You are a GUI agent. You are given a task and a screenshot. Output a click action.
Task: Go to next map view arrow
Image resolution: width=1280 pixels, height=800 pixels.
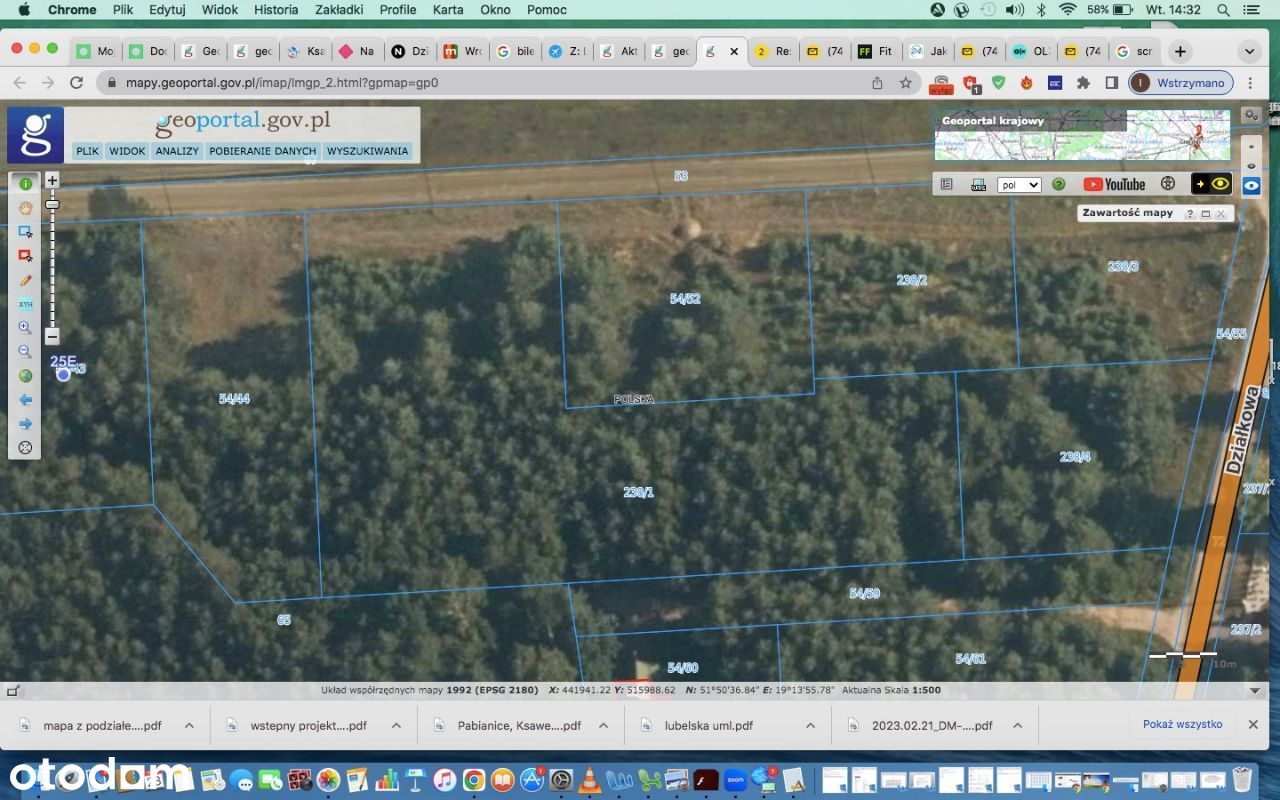25,424
